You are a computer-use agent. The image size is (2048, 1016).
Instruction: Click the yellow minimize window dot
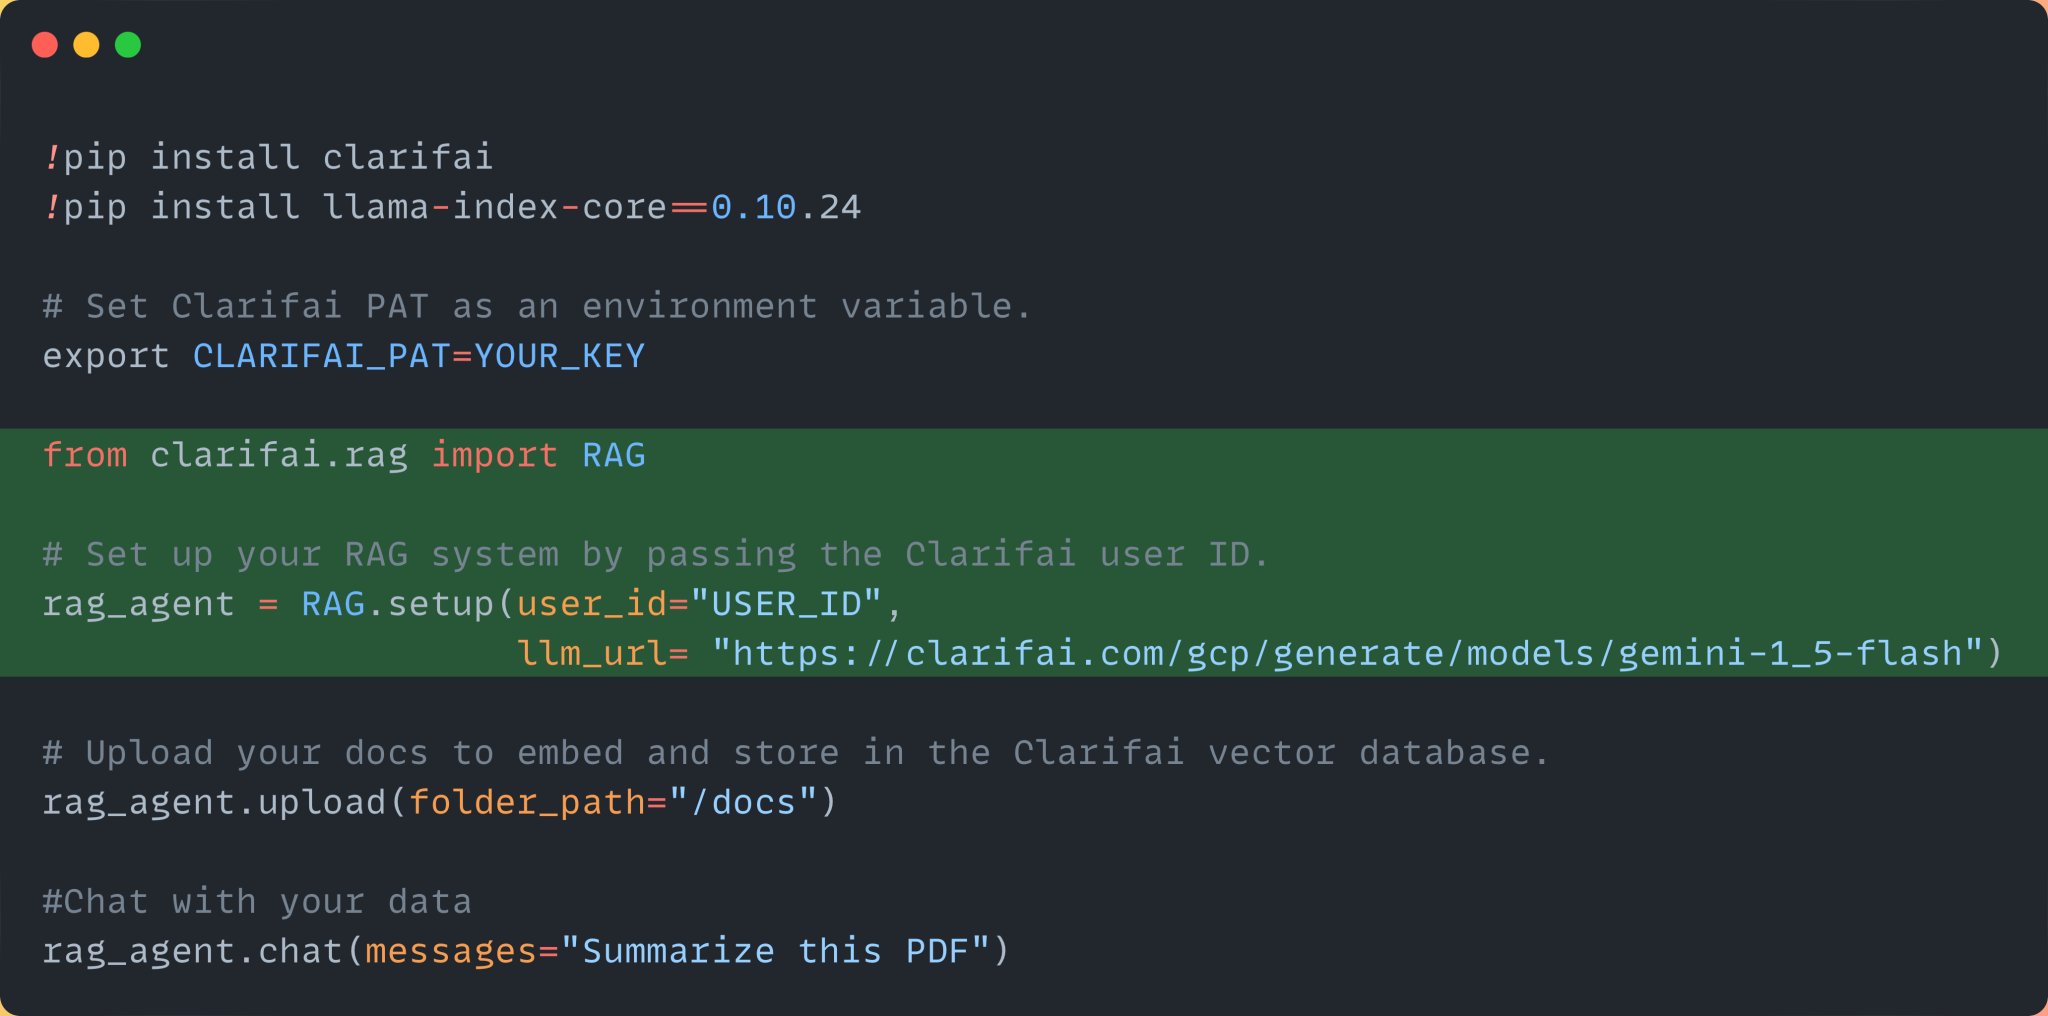coord(87,45)
